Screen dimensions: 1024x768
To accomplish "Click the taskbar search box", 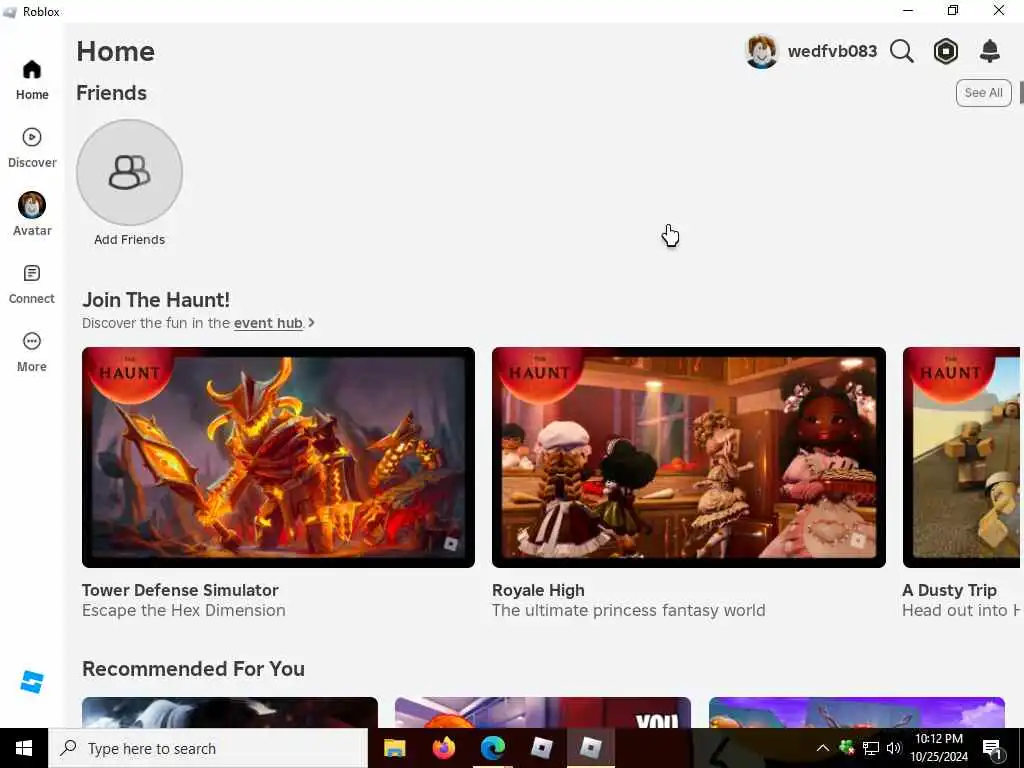I will tap(208, 748).
